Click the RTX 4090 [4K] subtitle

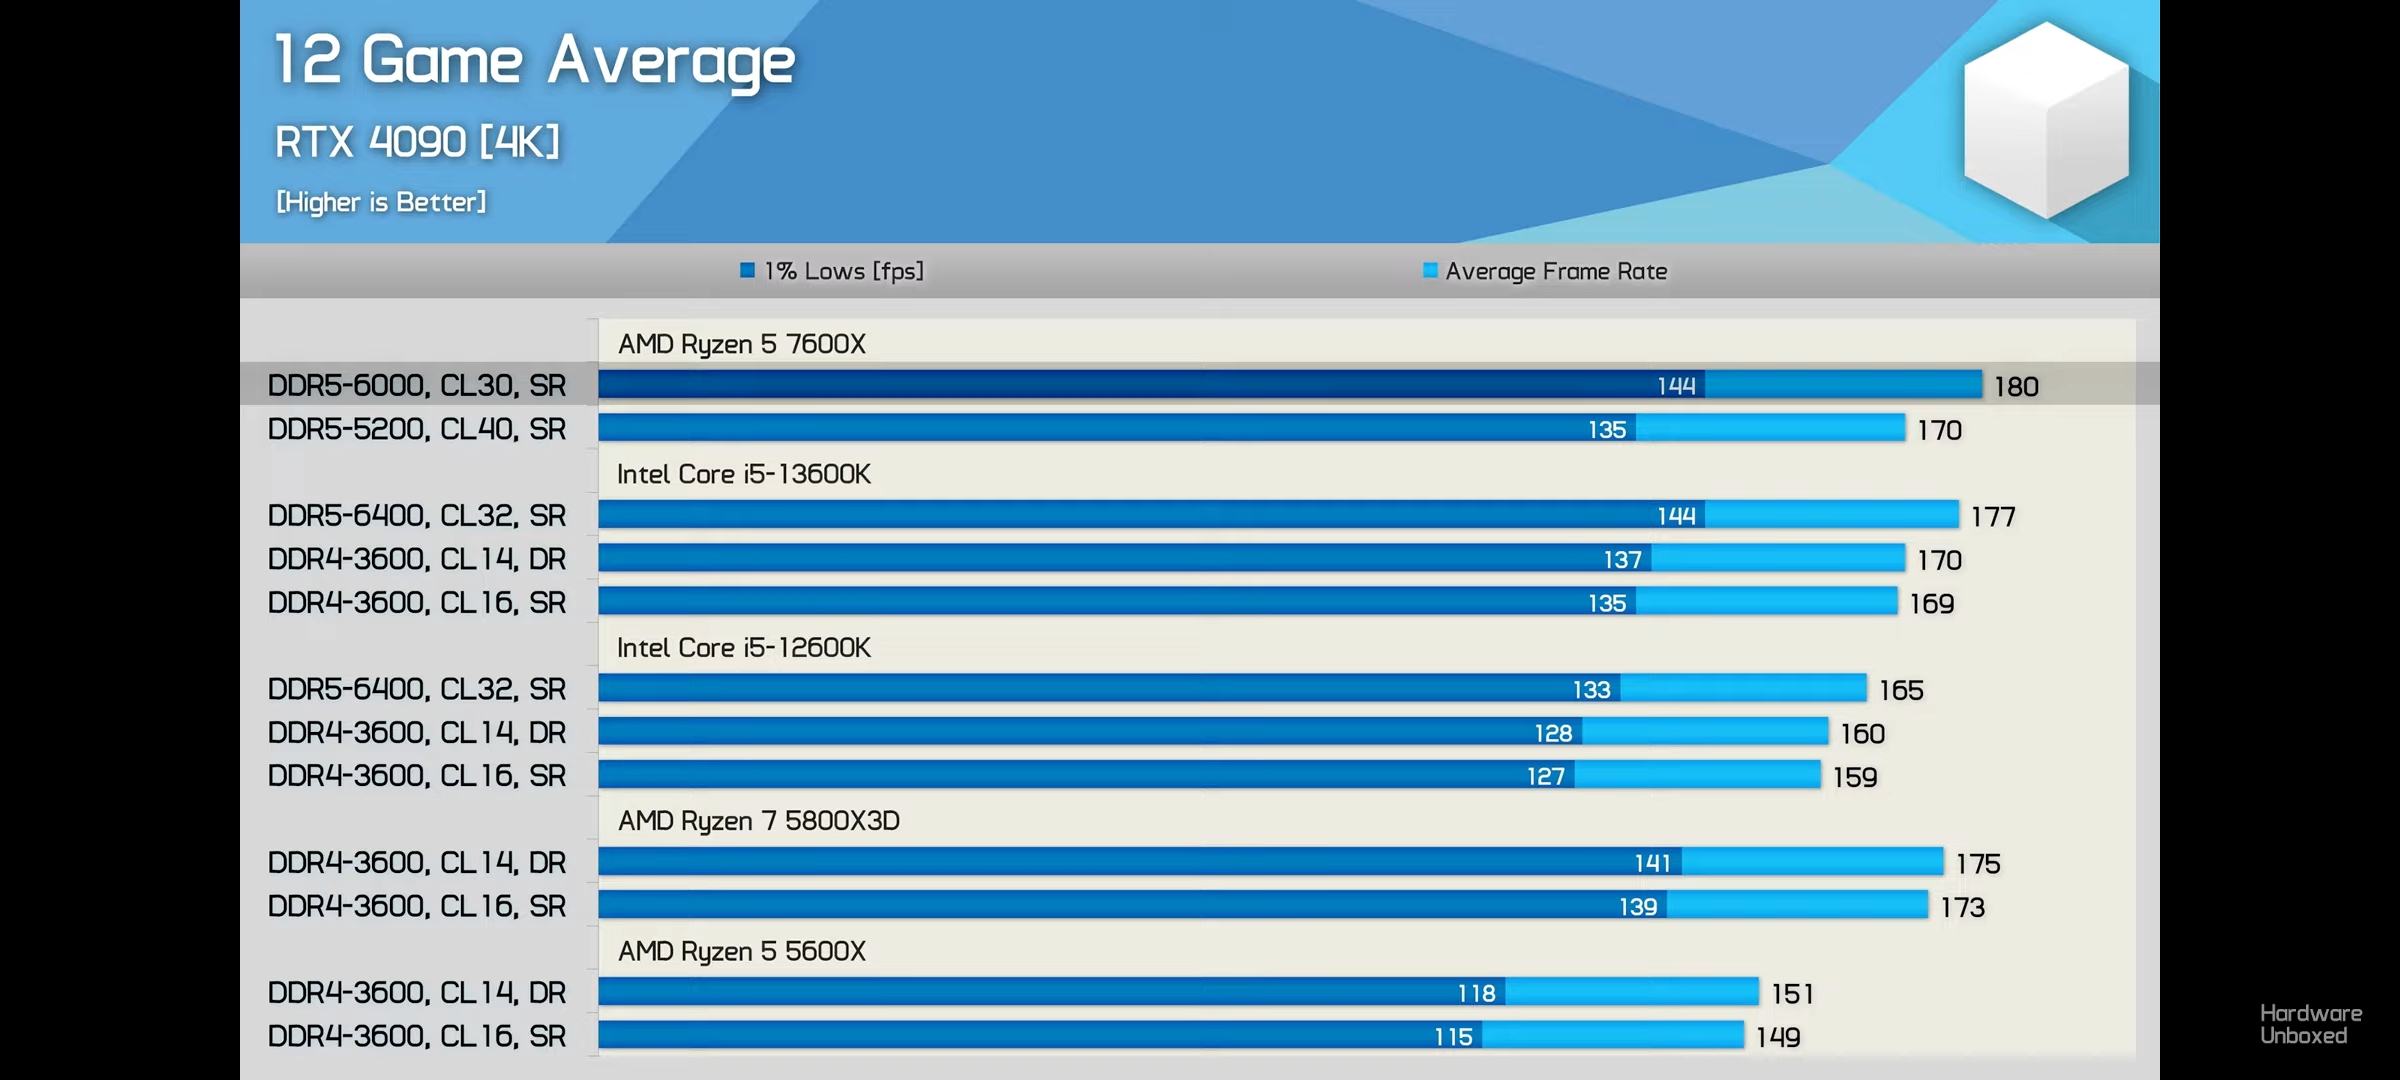pyautogui.click(x=417, y=142)
